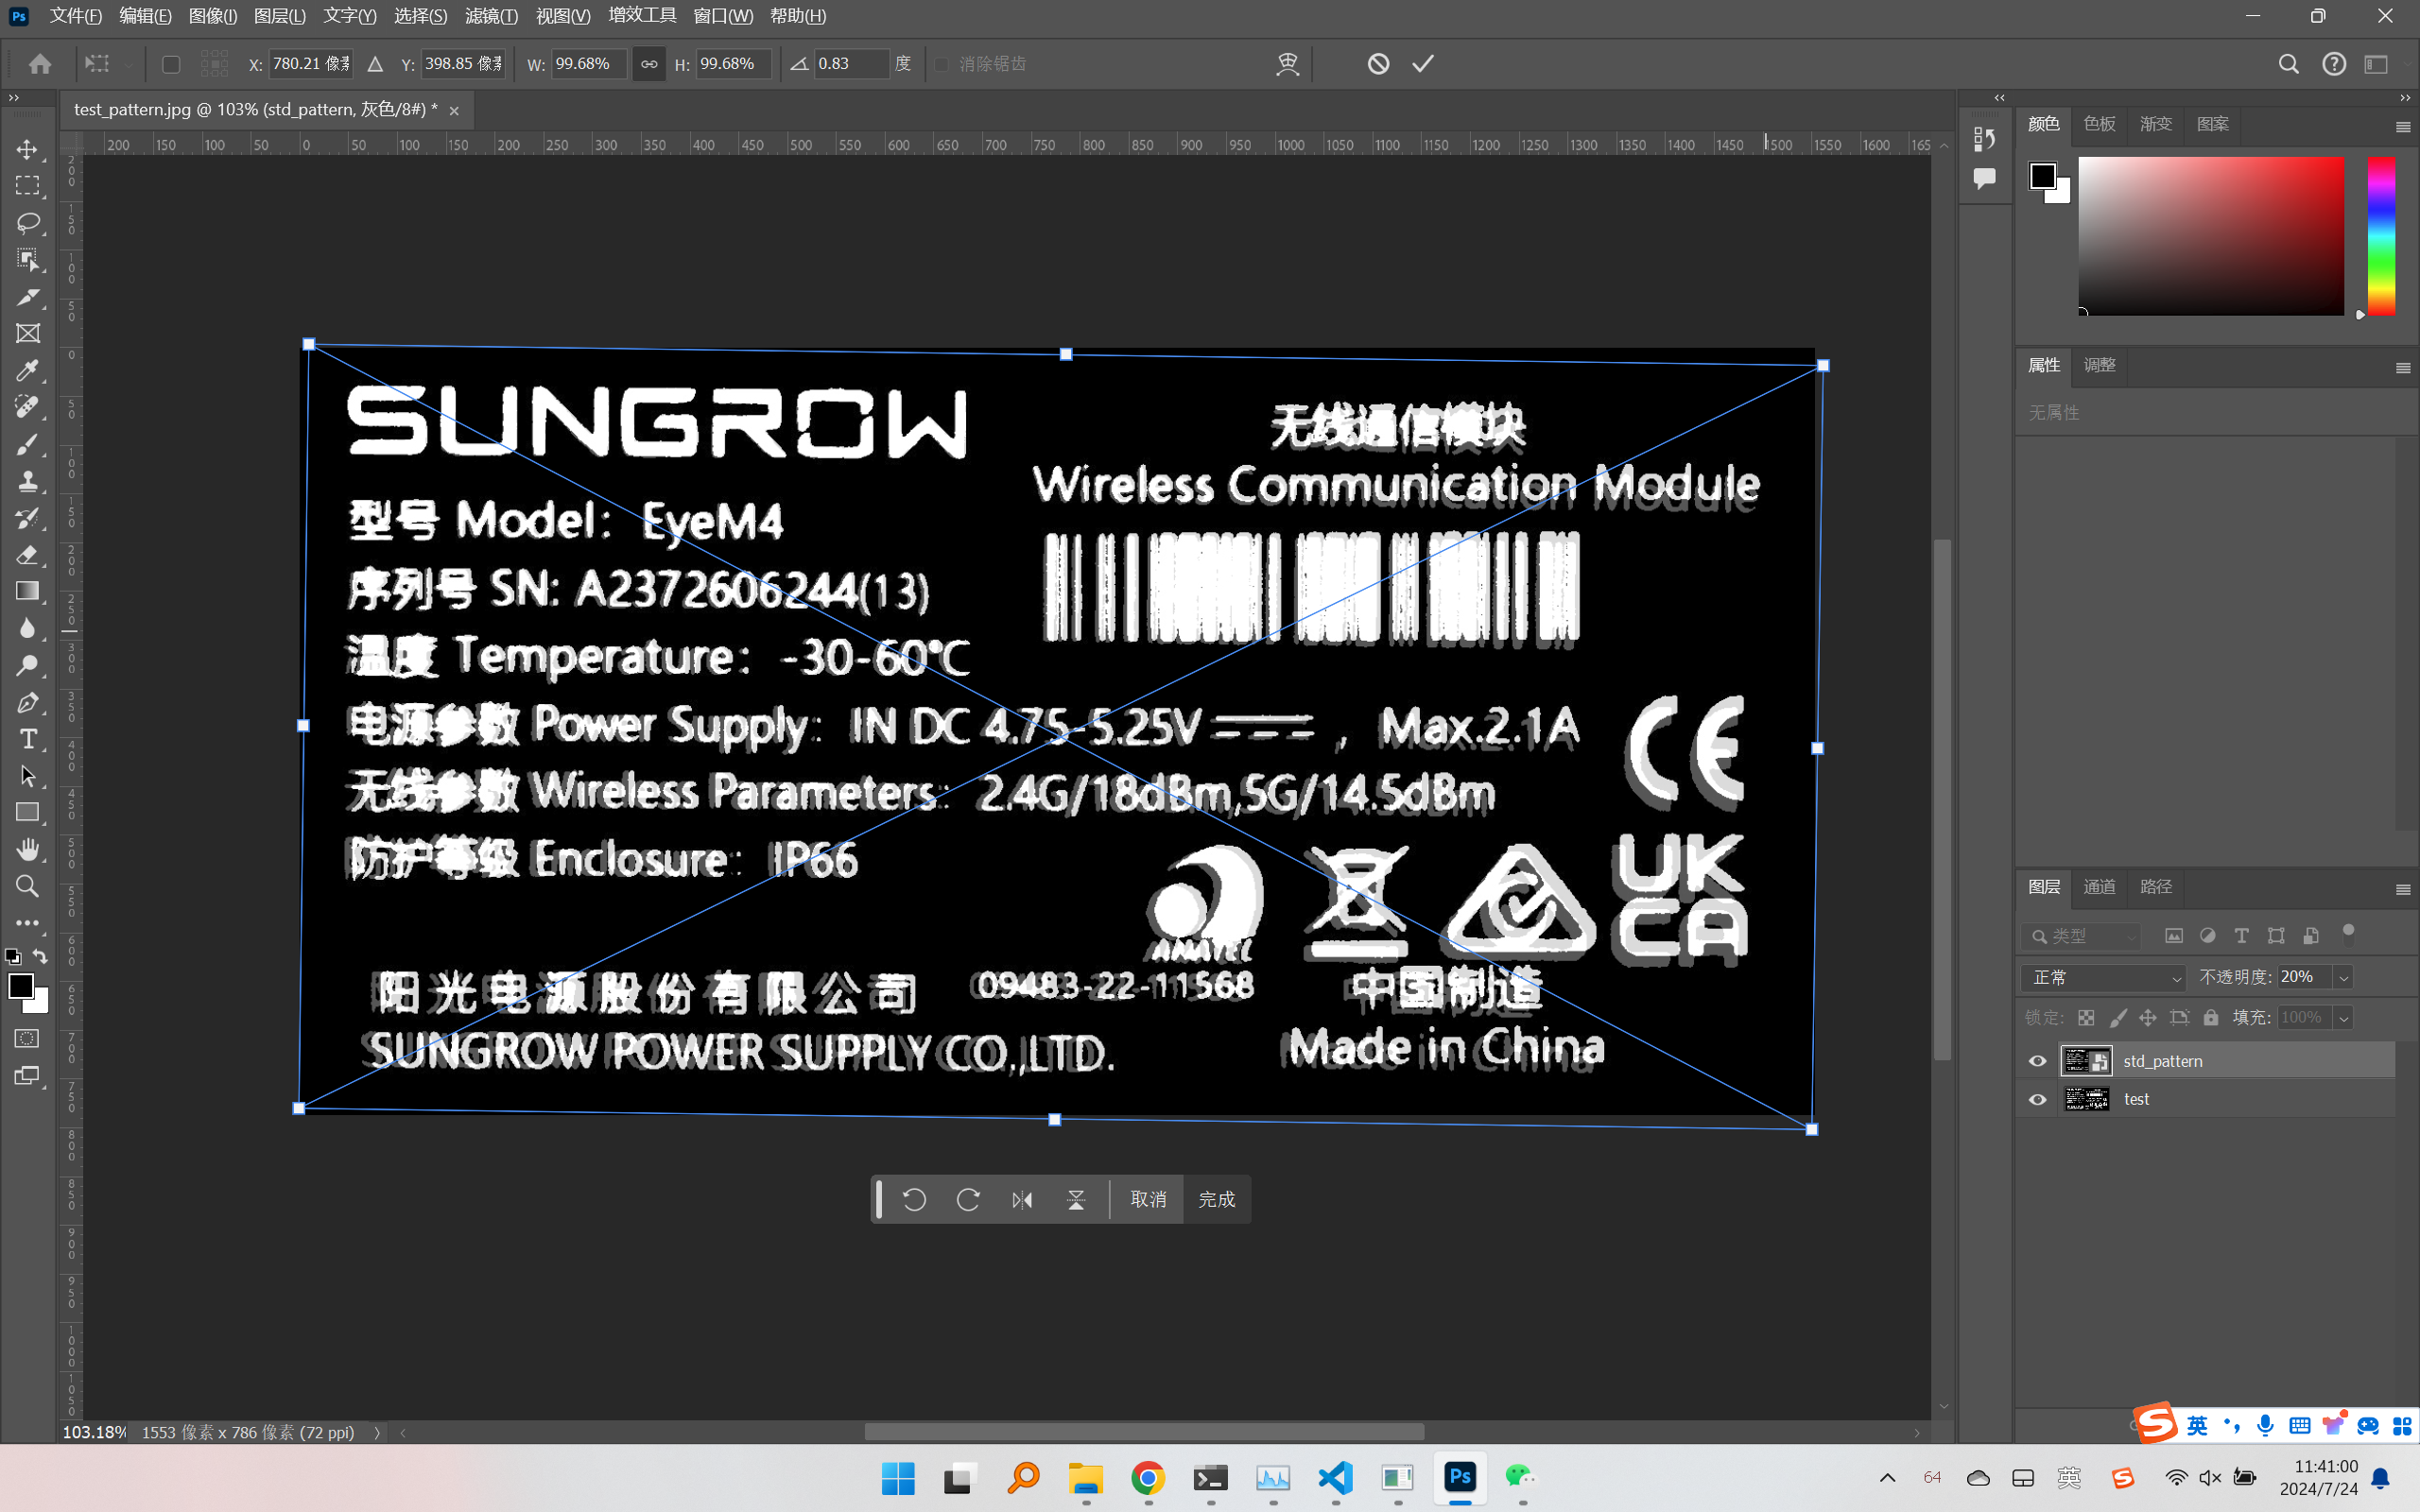Open the Color panel menu
This screenshot has width=2420, height=1512.
coord(2402,127)
